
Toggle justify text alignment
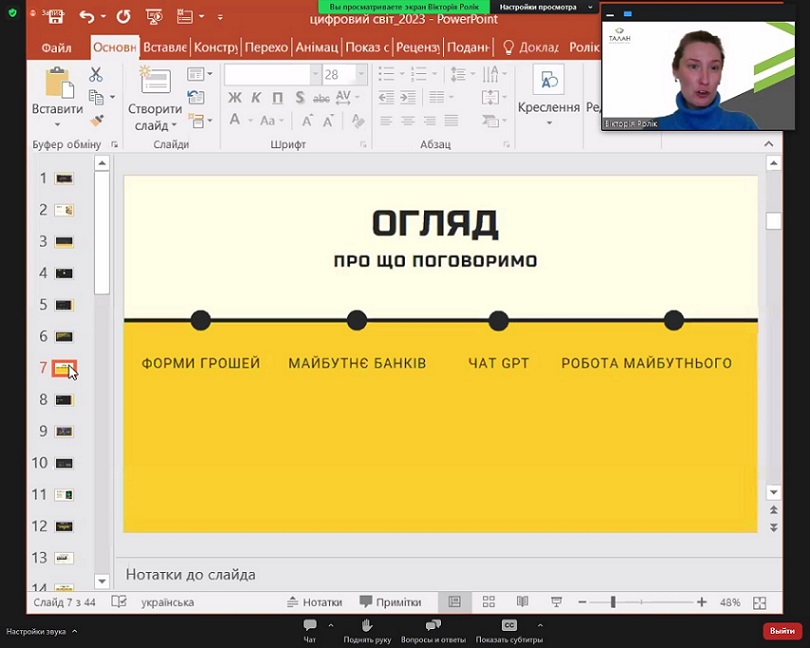click(451, 121)
